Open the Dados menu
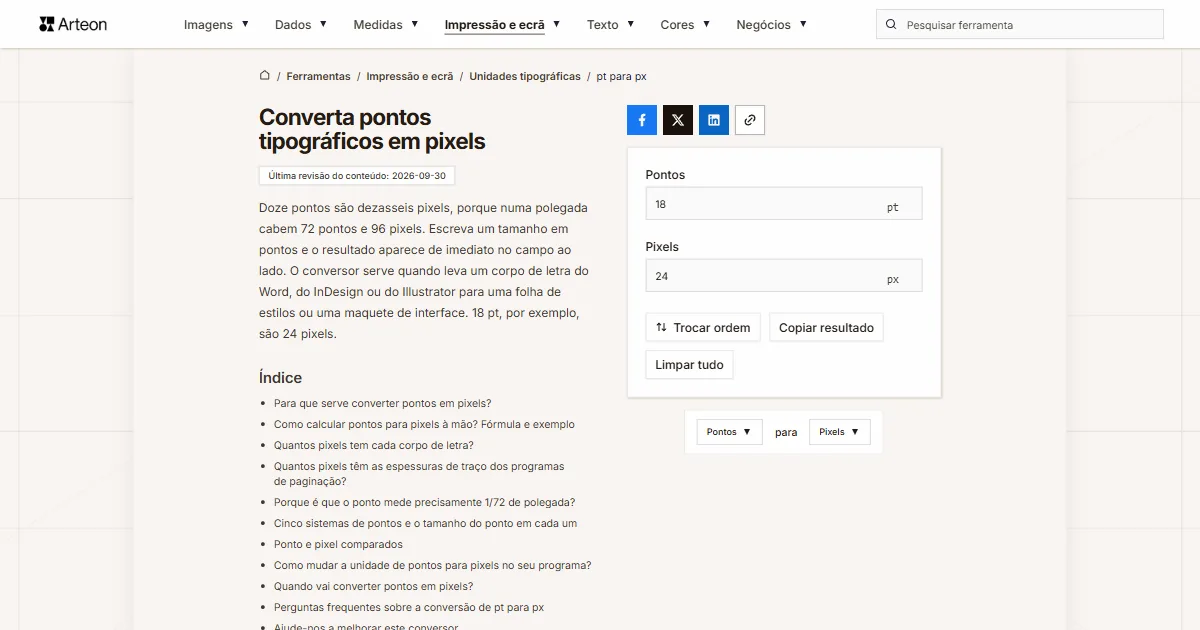Viewport: 1200px width, 630px height. click(x=301, y=25)
